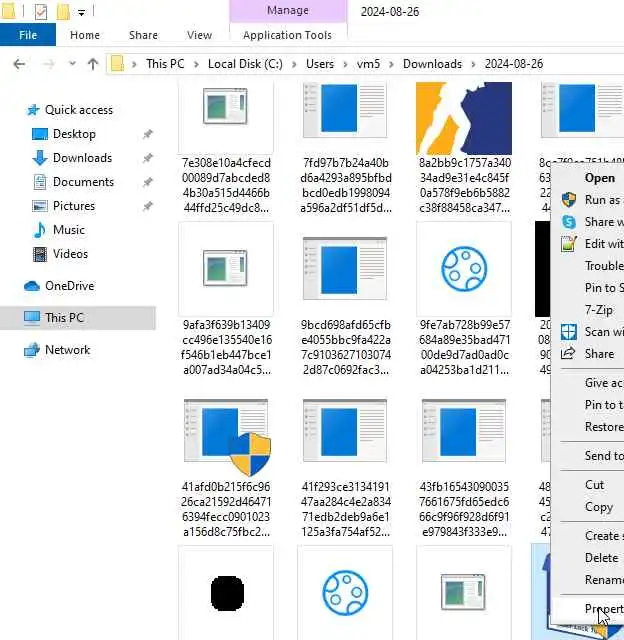Select the shielded 41afd0b215f6c96 file
624x640 pixels.
click(x=227, y=437)
